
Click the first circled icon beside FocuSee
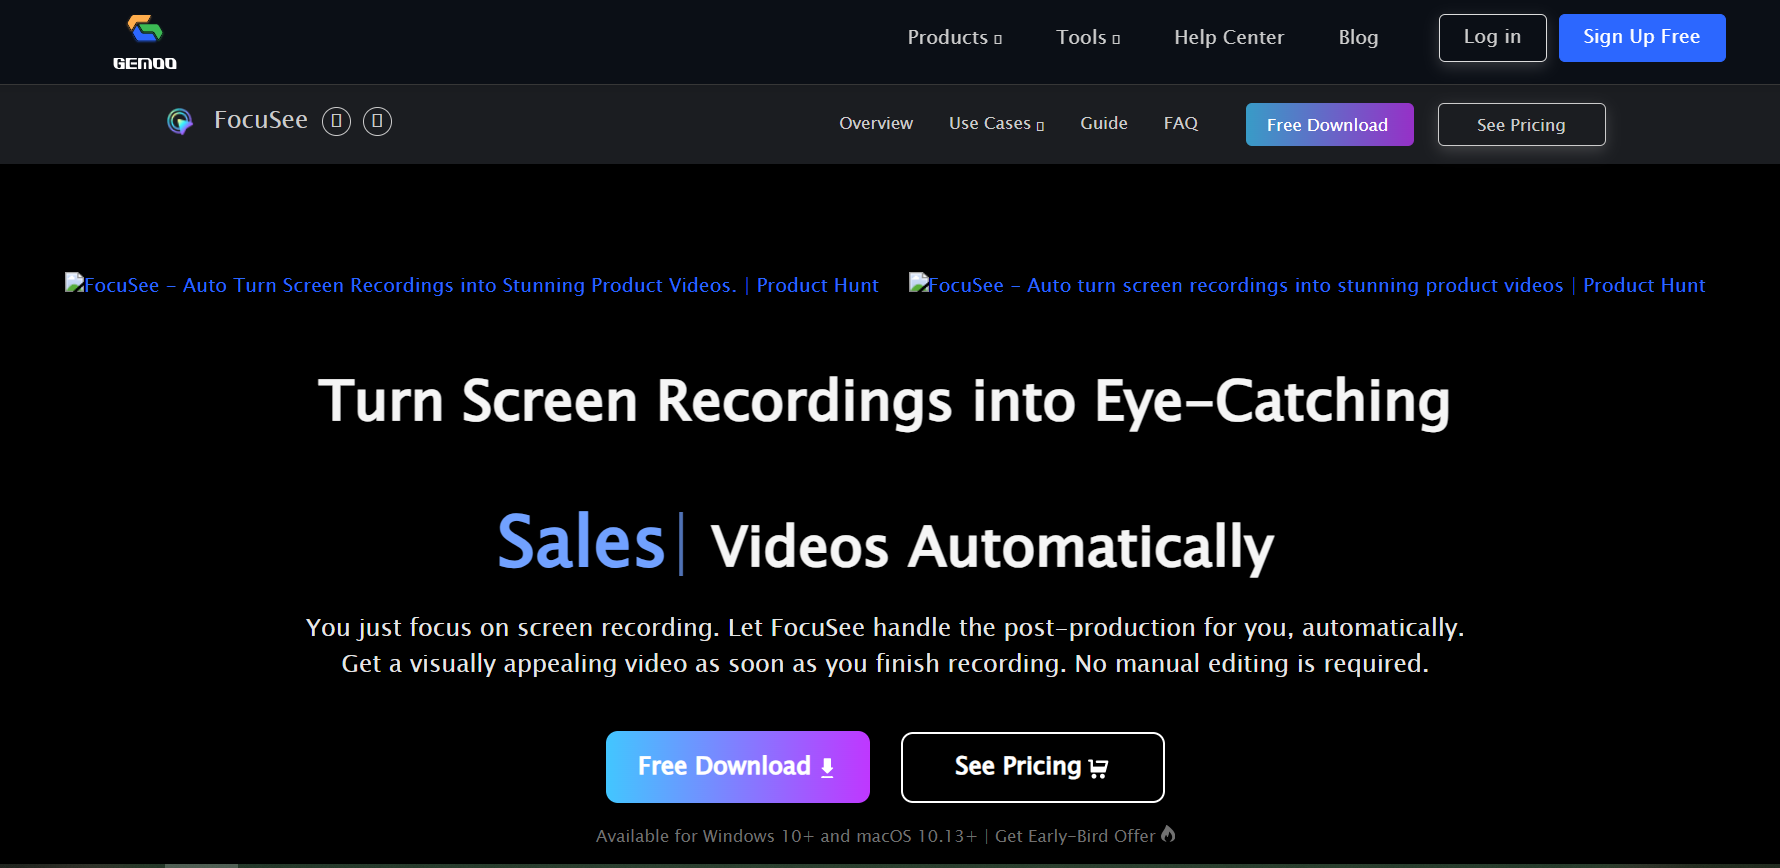click(x=336, y=121)
